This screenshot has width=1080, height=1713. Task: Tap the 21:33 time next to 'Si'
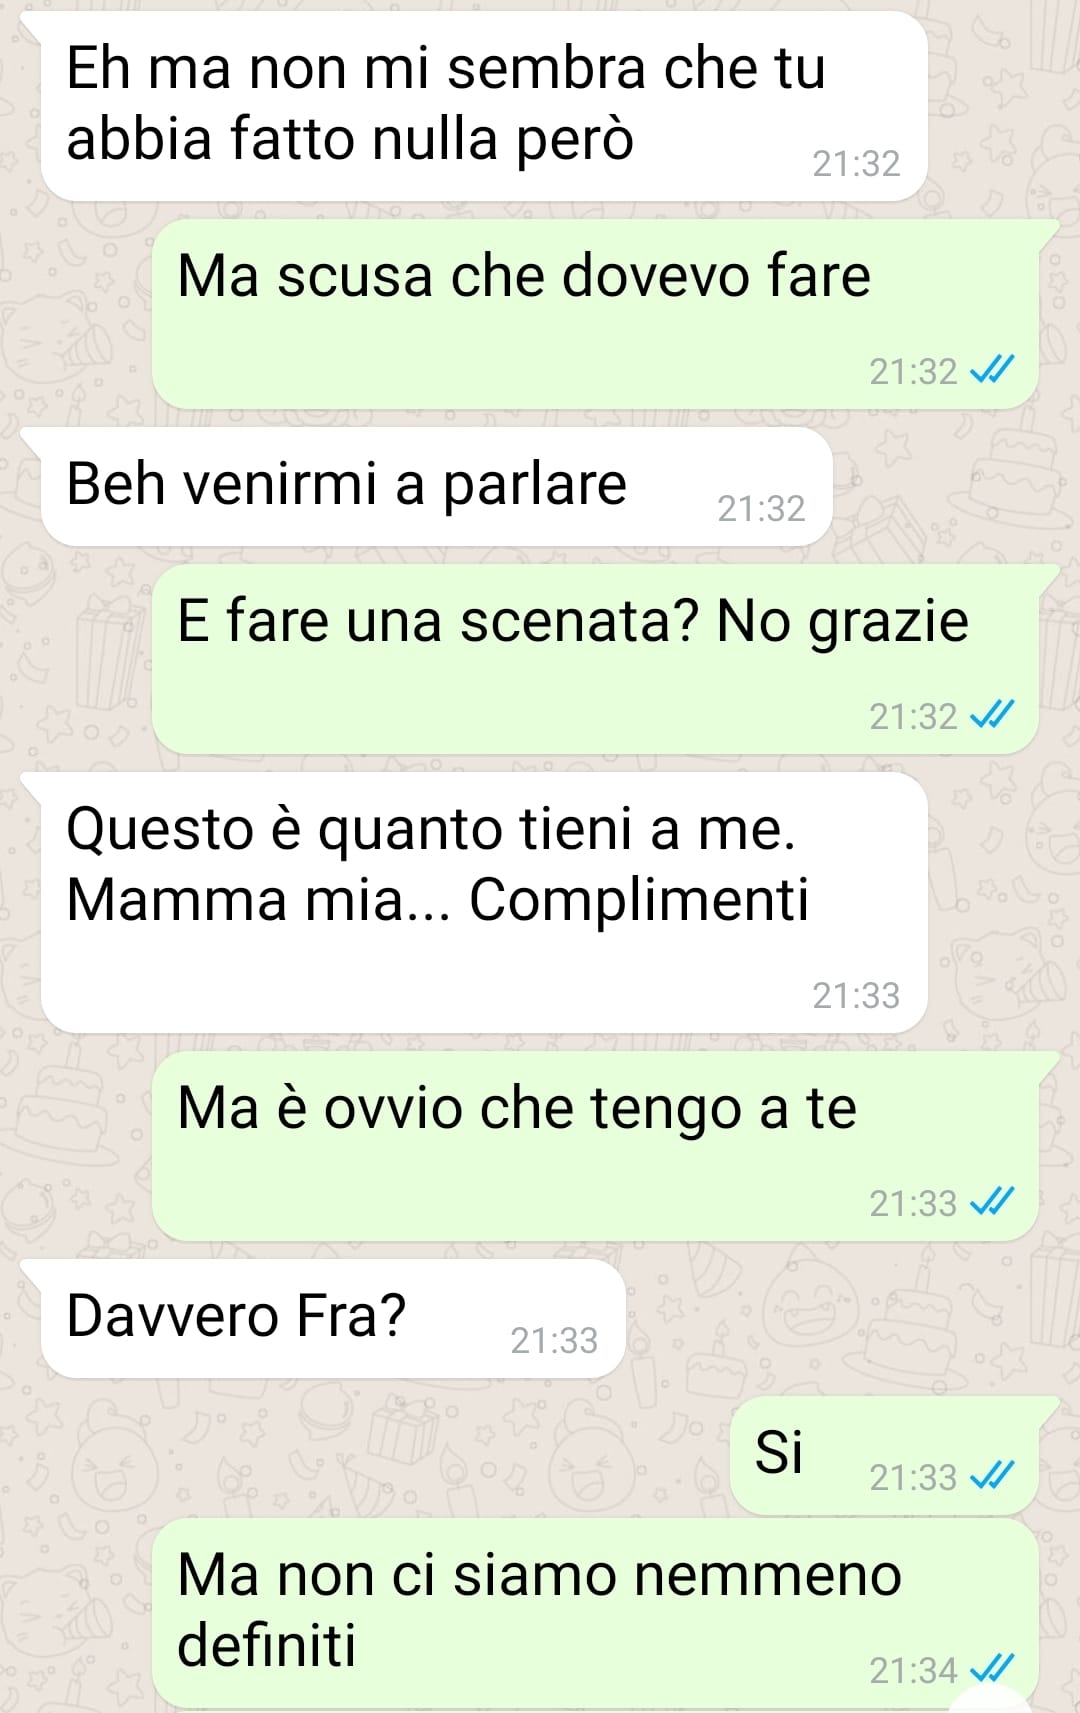913,1477
